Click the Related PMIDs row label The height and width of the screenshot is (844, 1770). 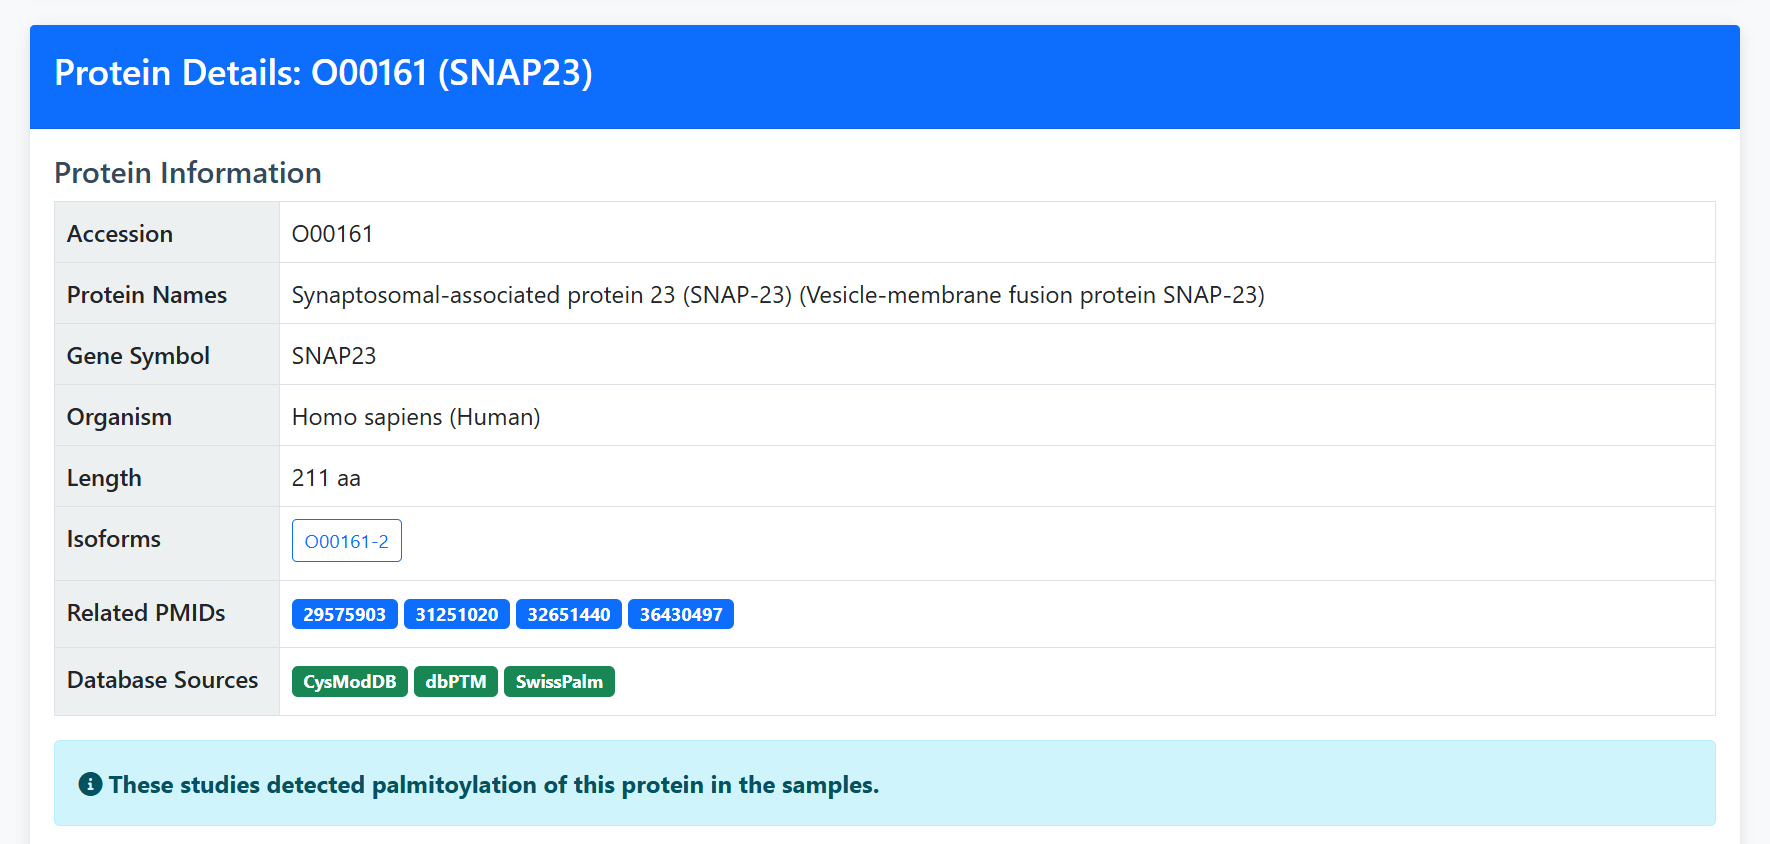(146, 613)
